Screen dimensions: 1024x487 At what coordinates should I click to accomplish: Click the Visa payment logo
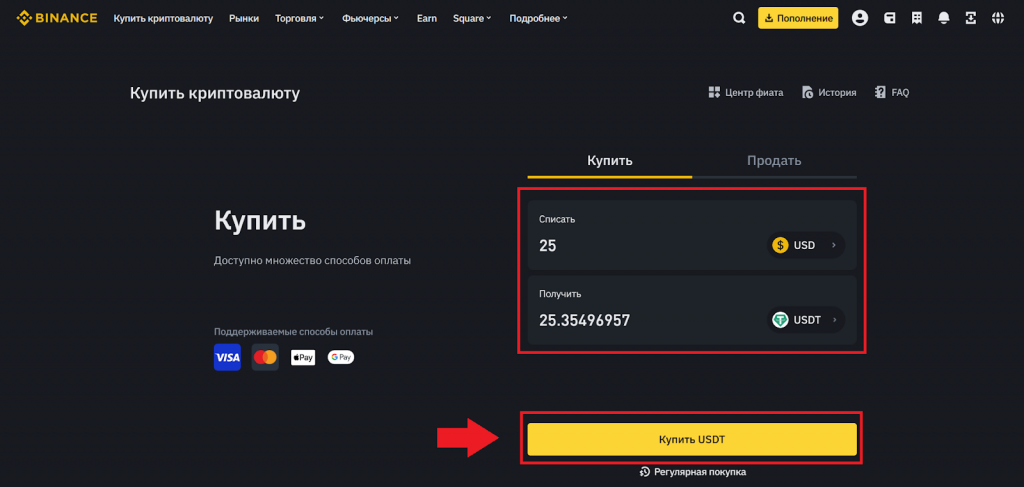[x=227, y=357]
